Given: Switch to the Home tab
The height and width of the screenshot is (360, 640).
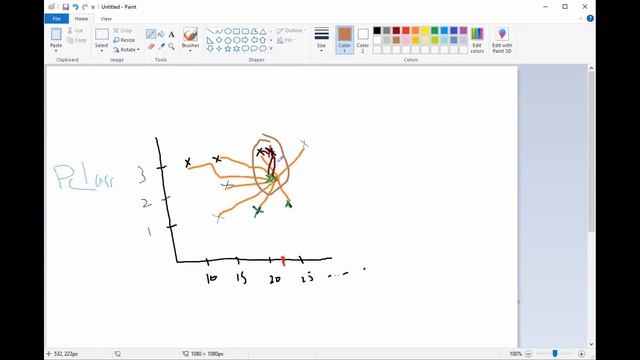Looking at the screenshot, I should pyautogui.click(x=81, y=19).
